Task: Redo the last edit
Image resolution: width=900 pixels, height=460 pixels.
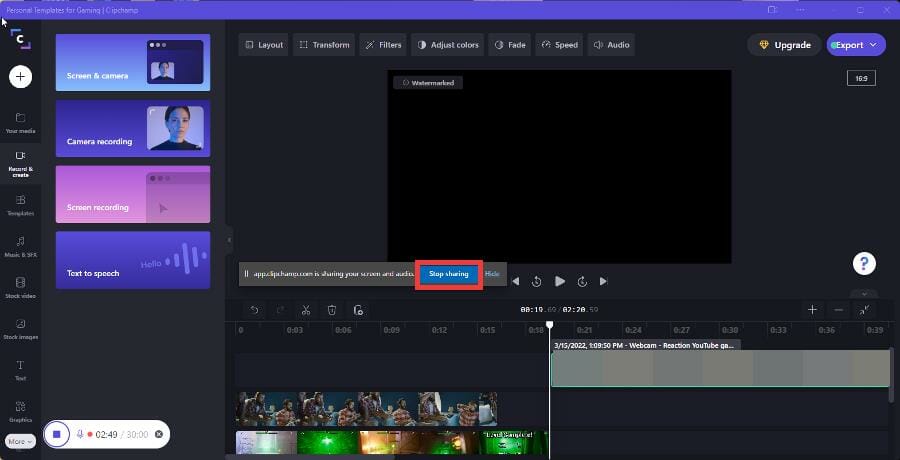Action: (280, 310)
